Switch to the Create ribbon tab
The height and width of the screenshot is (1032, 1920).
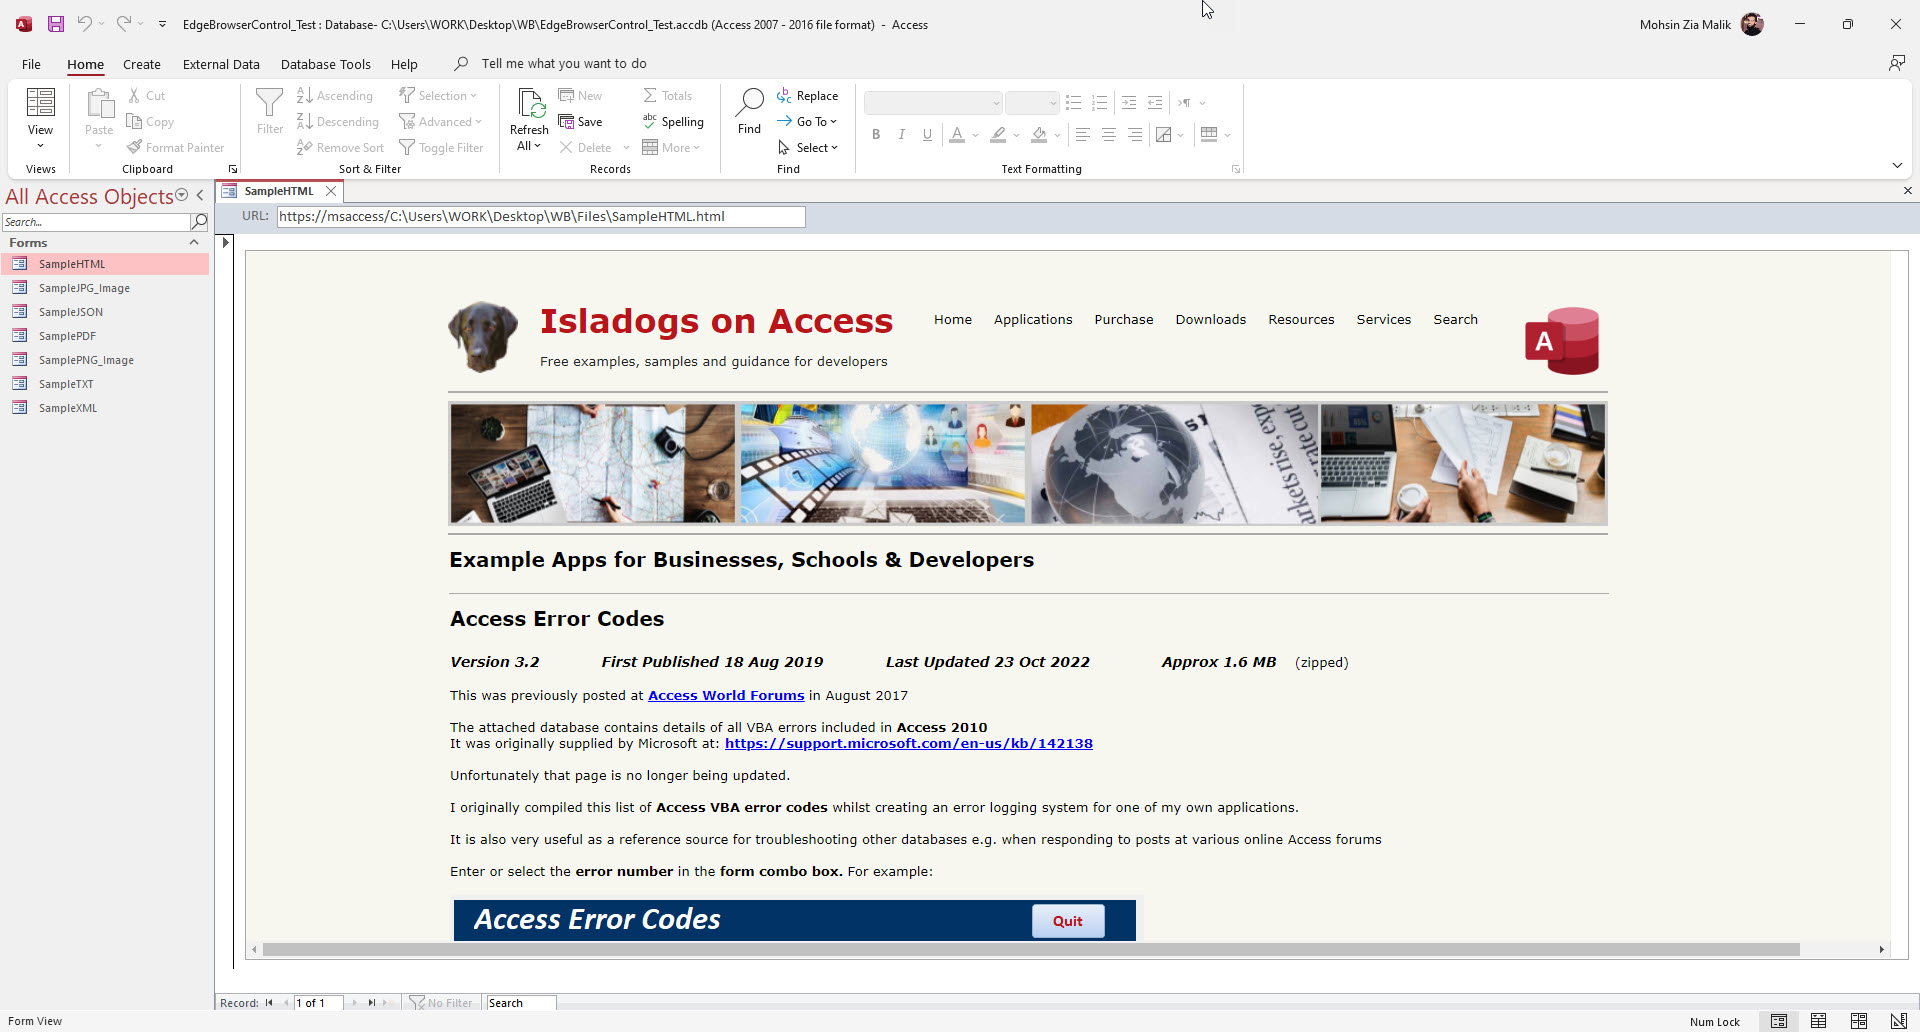tap(142, 64)
